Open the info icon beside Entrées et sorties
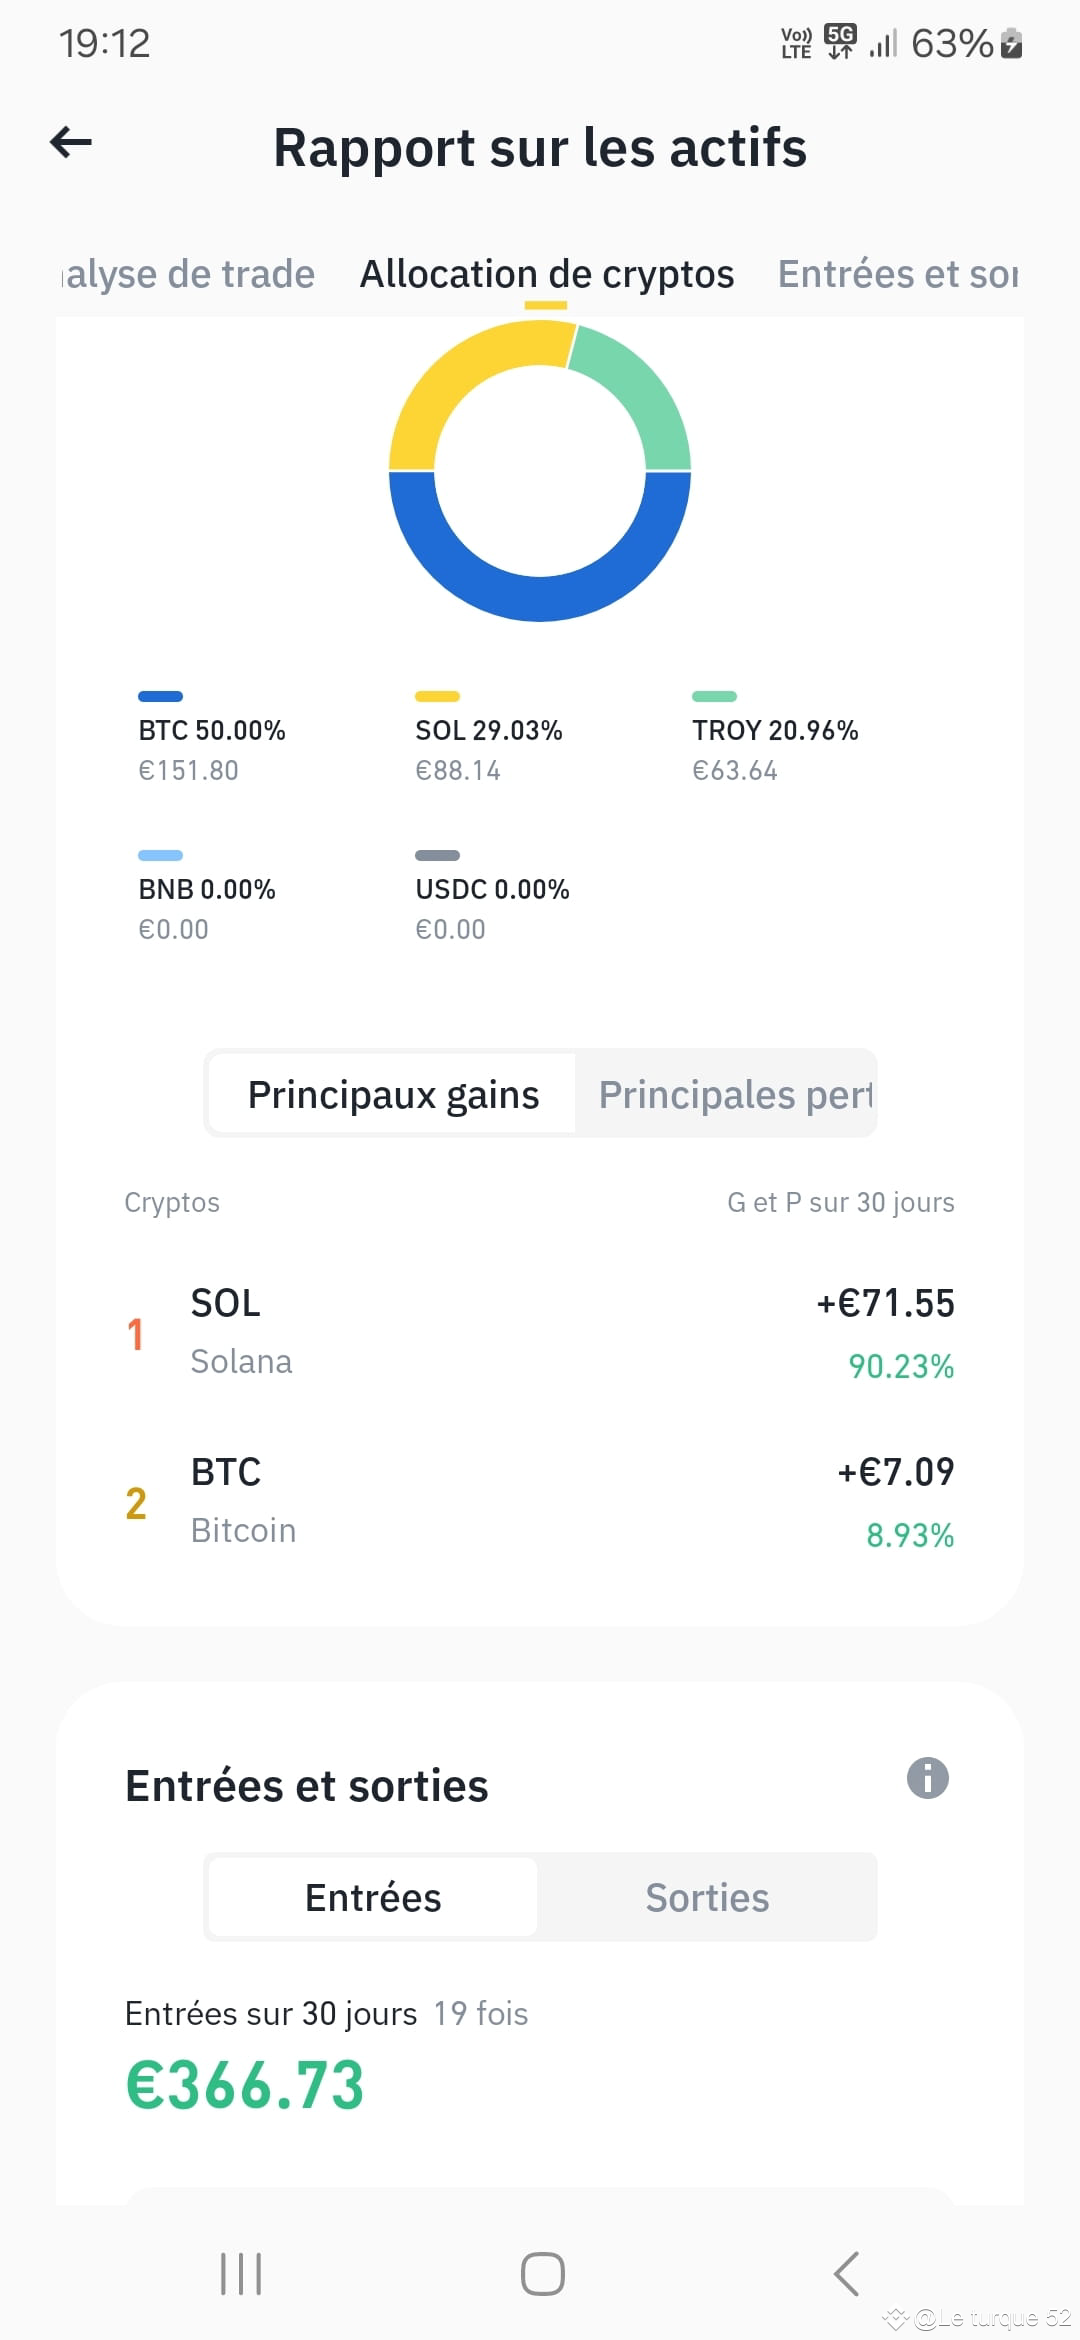 [x=927, y=1778]
